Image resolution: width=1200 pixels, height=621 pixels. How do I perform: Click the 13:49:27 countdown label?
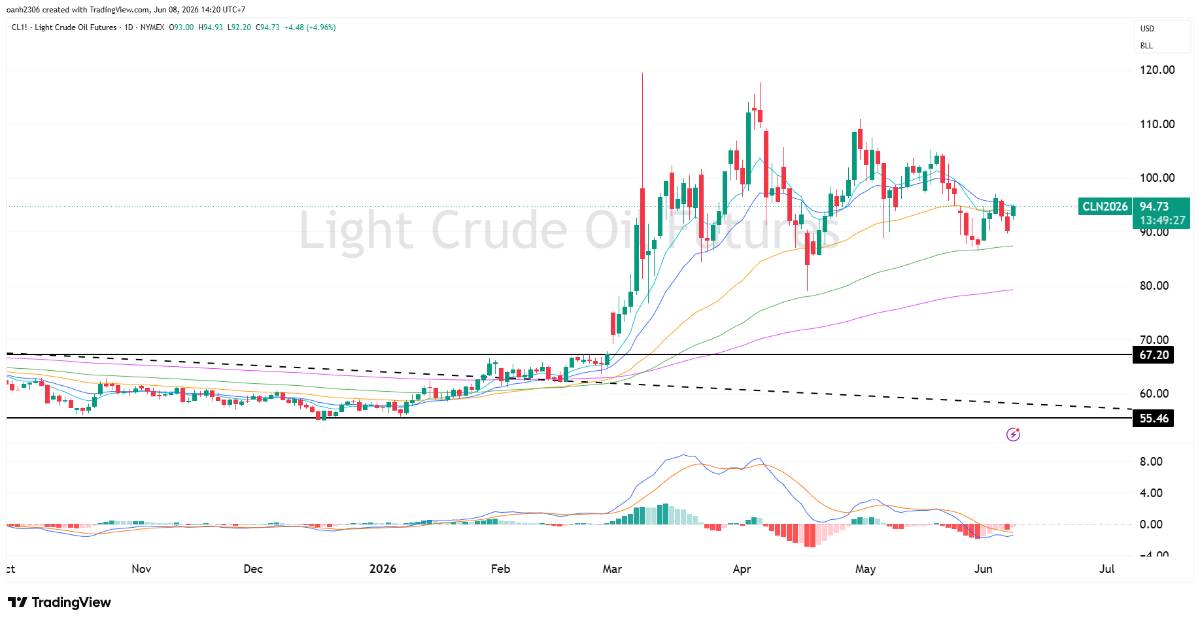(1162, 221)
